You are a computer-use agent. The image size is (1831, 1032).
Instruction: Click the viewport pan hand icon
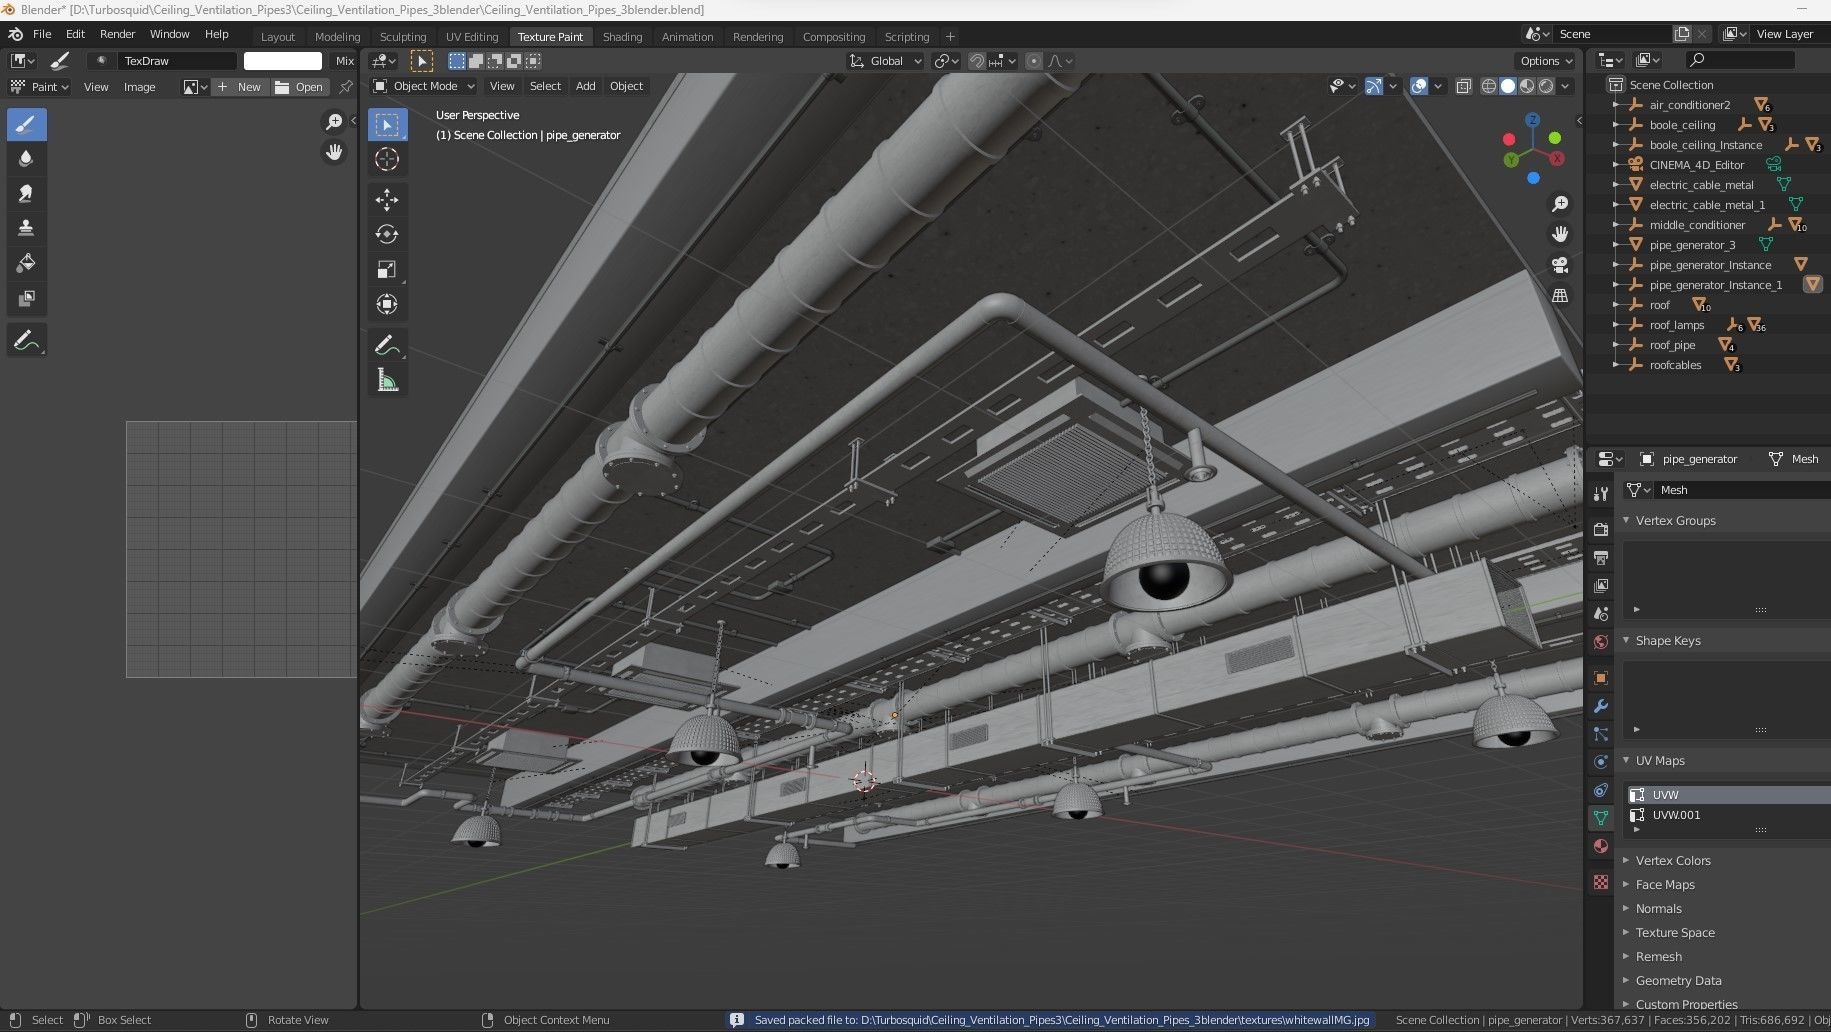1560,234
